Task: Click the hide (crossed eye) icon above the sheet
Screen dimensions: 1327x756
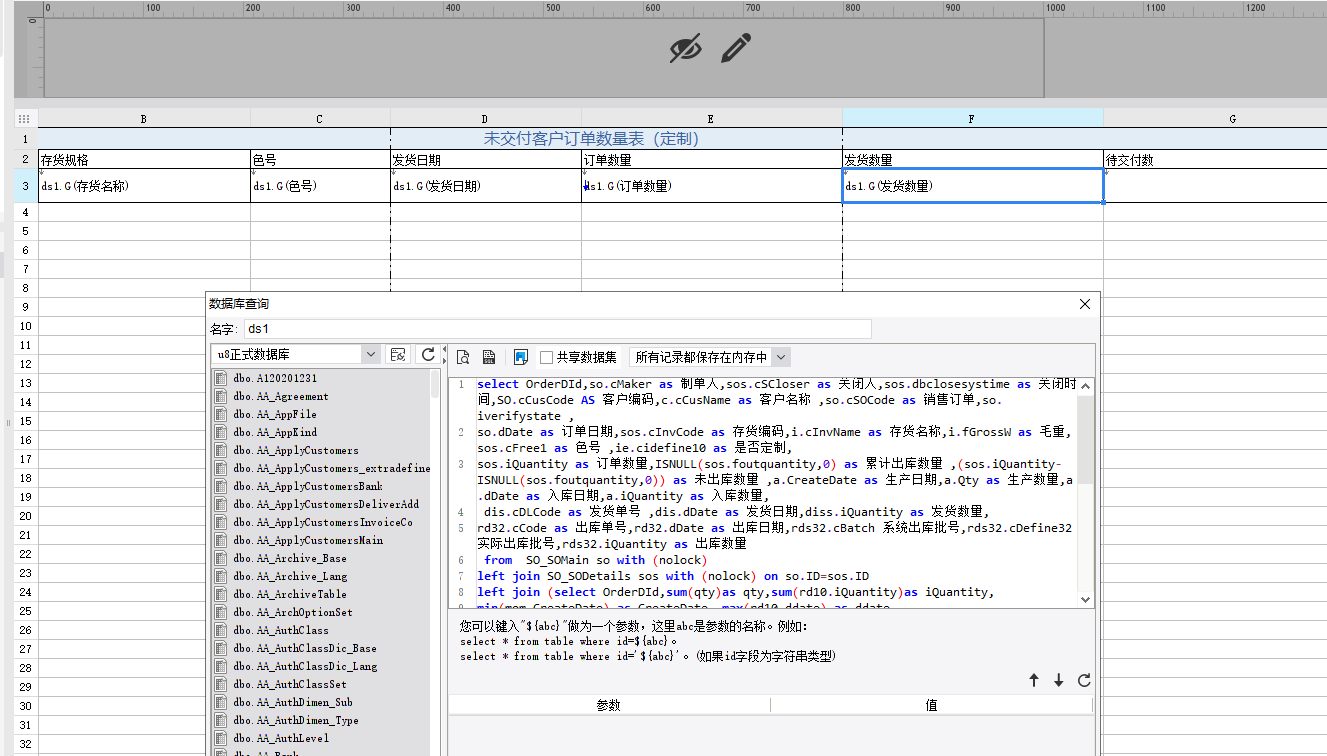Action: click(x=685, y=48)
